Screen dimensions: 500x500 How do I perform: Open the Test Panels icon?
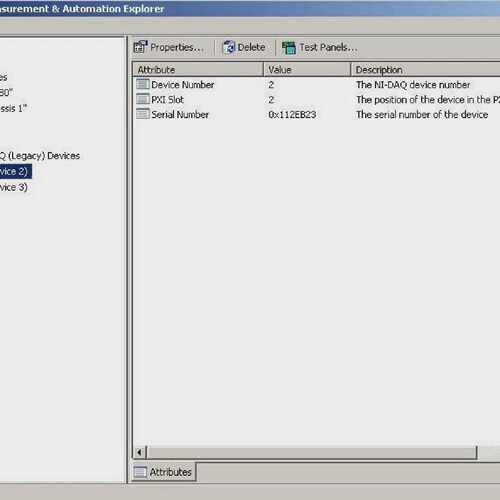(x=289, y=47)
